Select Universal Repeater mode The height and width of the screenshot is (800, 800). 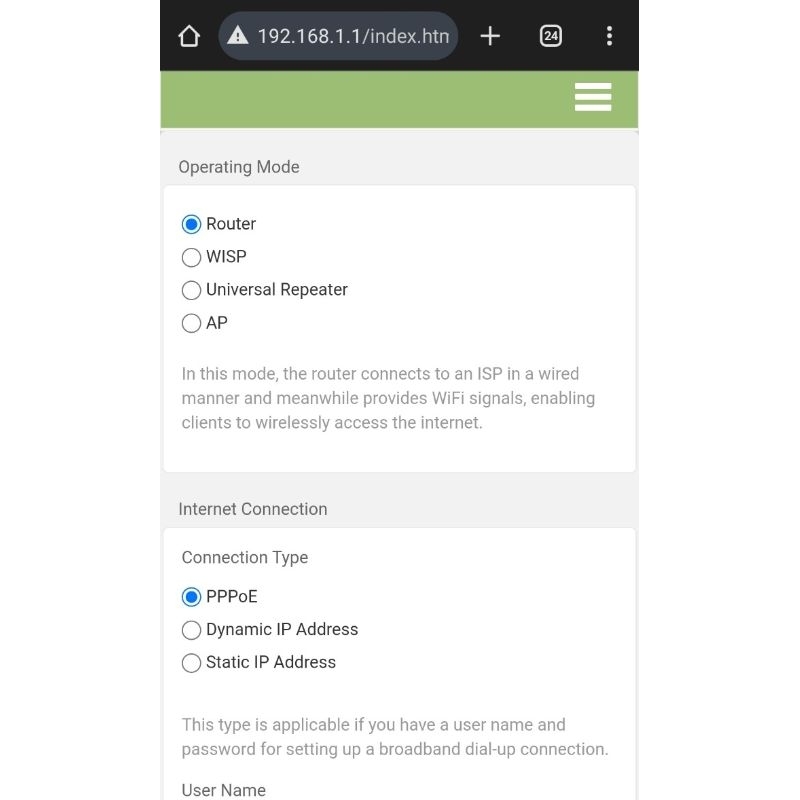click(x=192, y=290)
